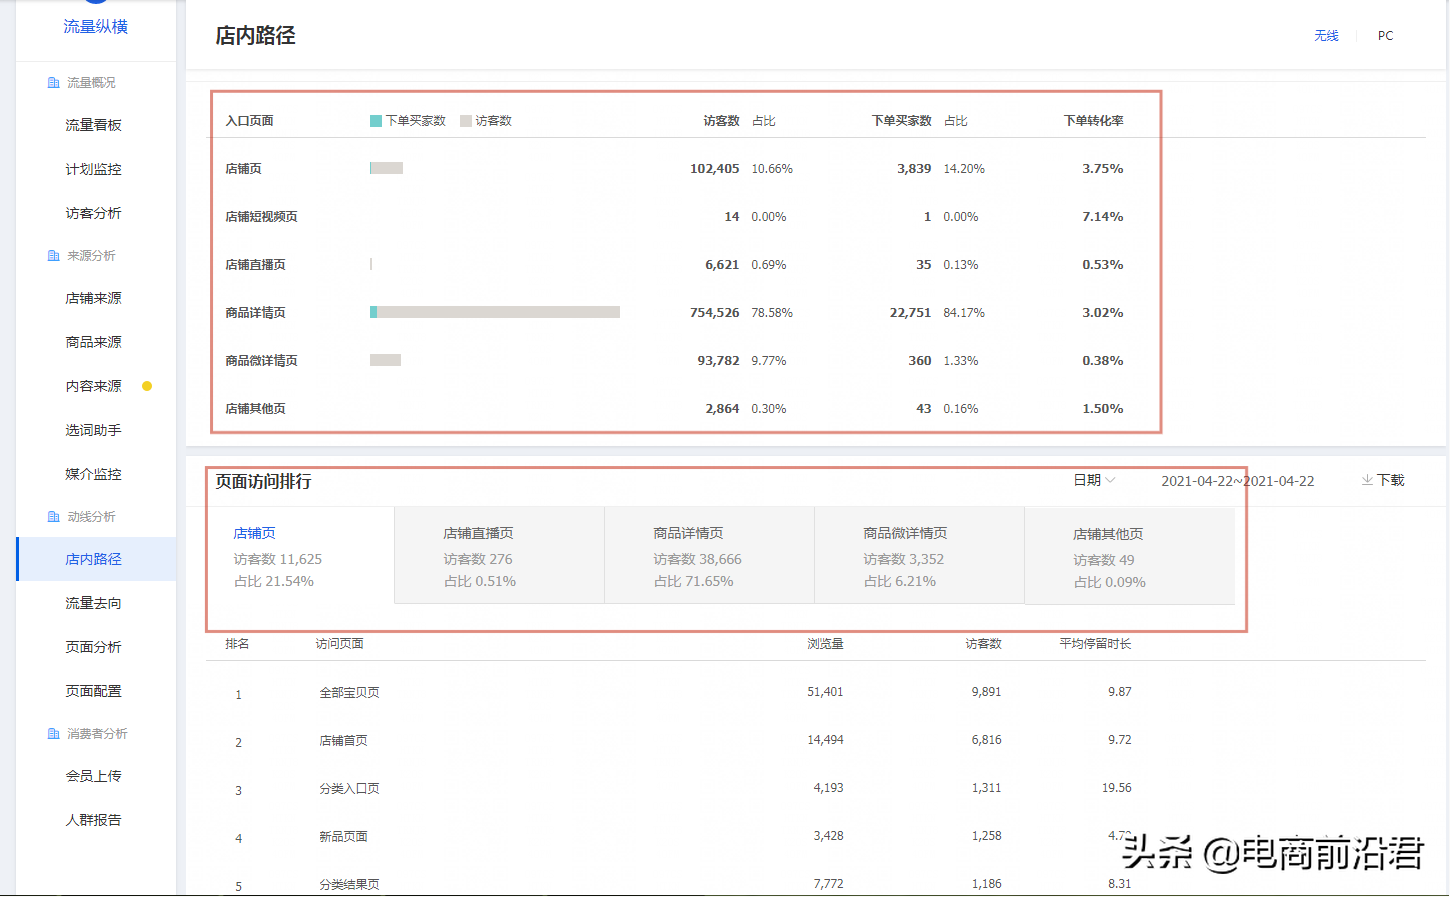
Task: Click the 消费者分析 section icon
Action: pyautogui.click(x=53, y=734)
